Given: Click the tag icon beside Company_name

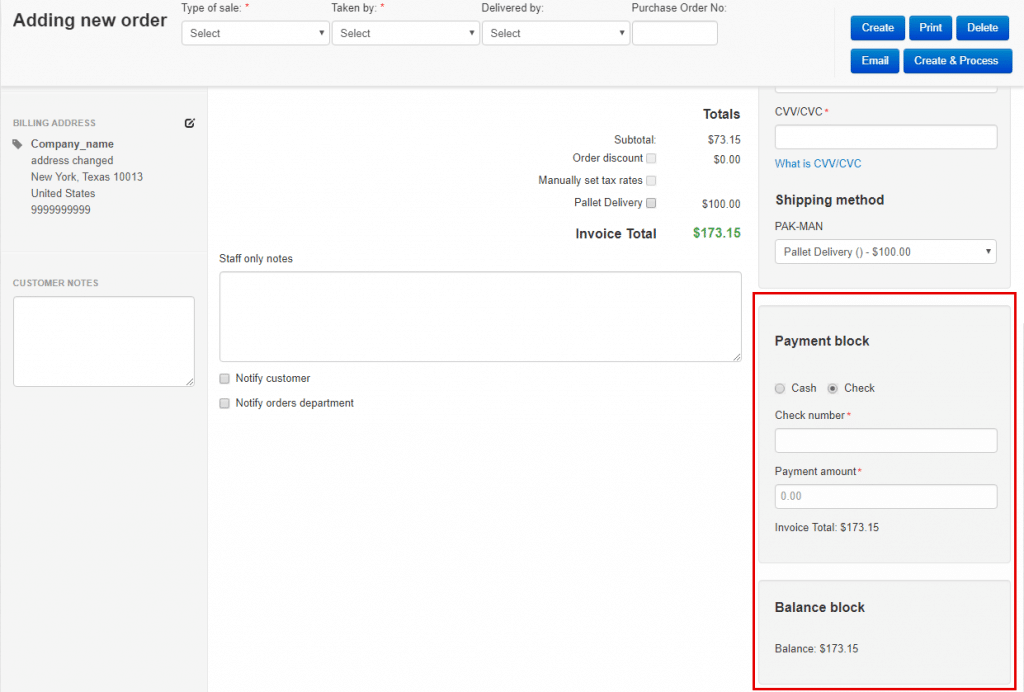Looking at the screenshot, I should 18,144.
